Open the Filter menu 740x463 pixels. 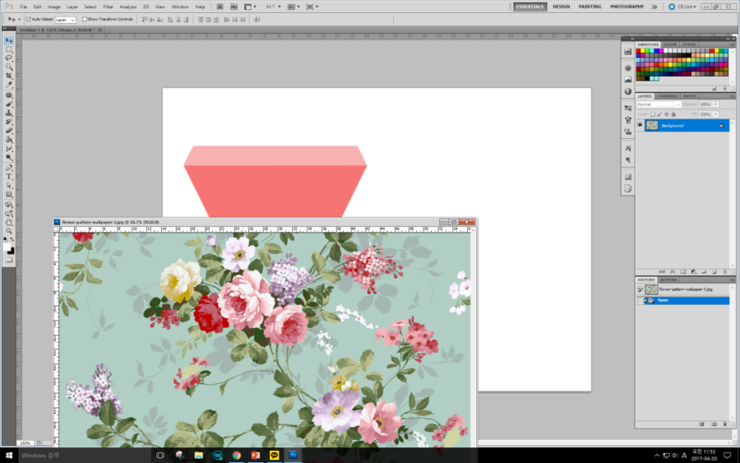[x=107, y=6]
